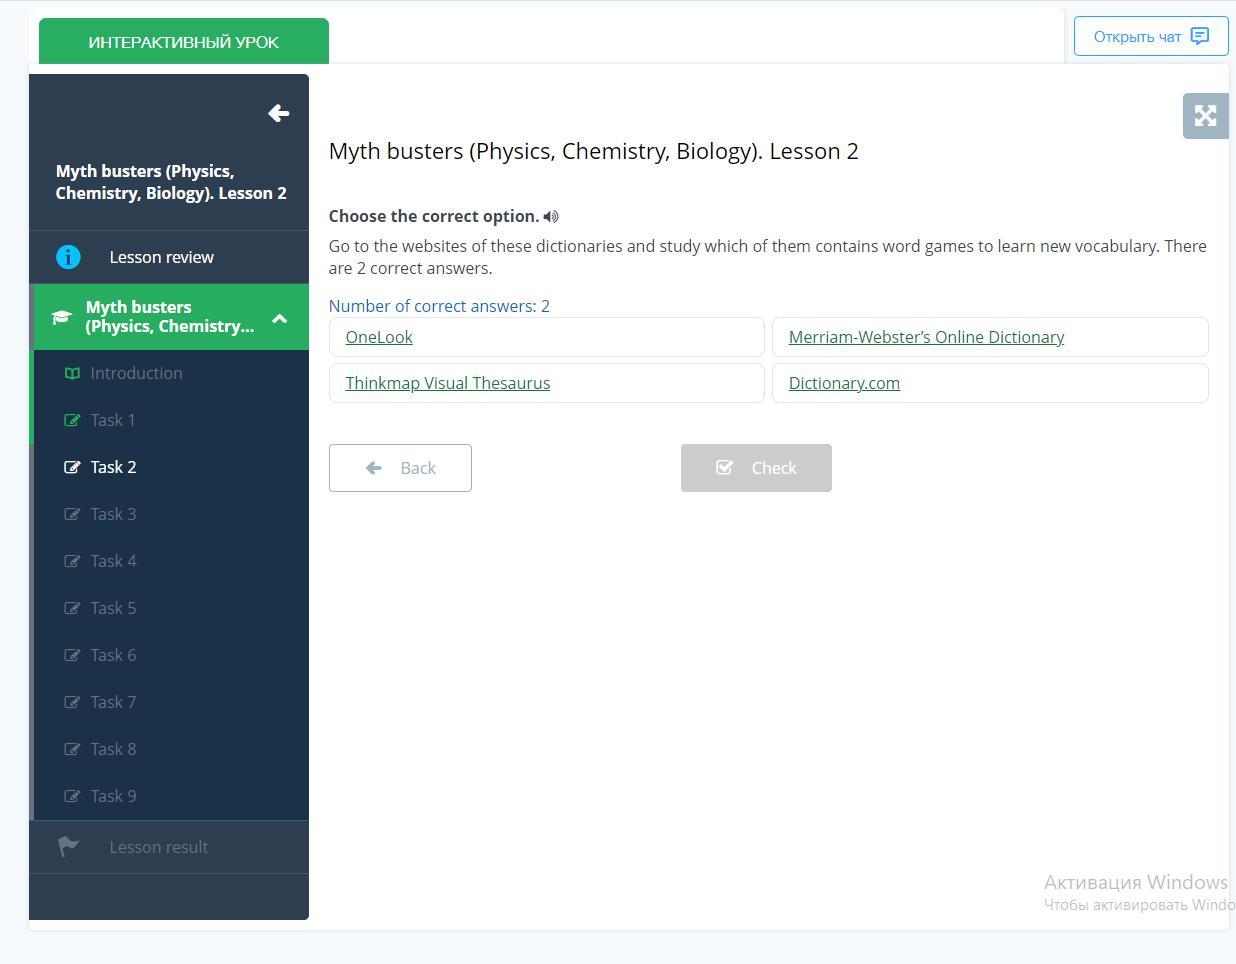Play the audio speaker icon beside instructions
This screenshot has width=1236, height=964.
[551, 217]
